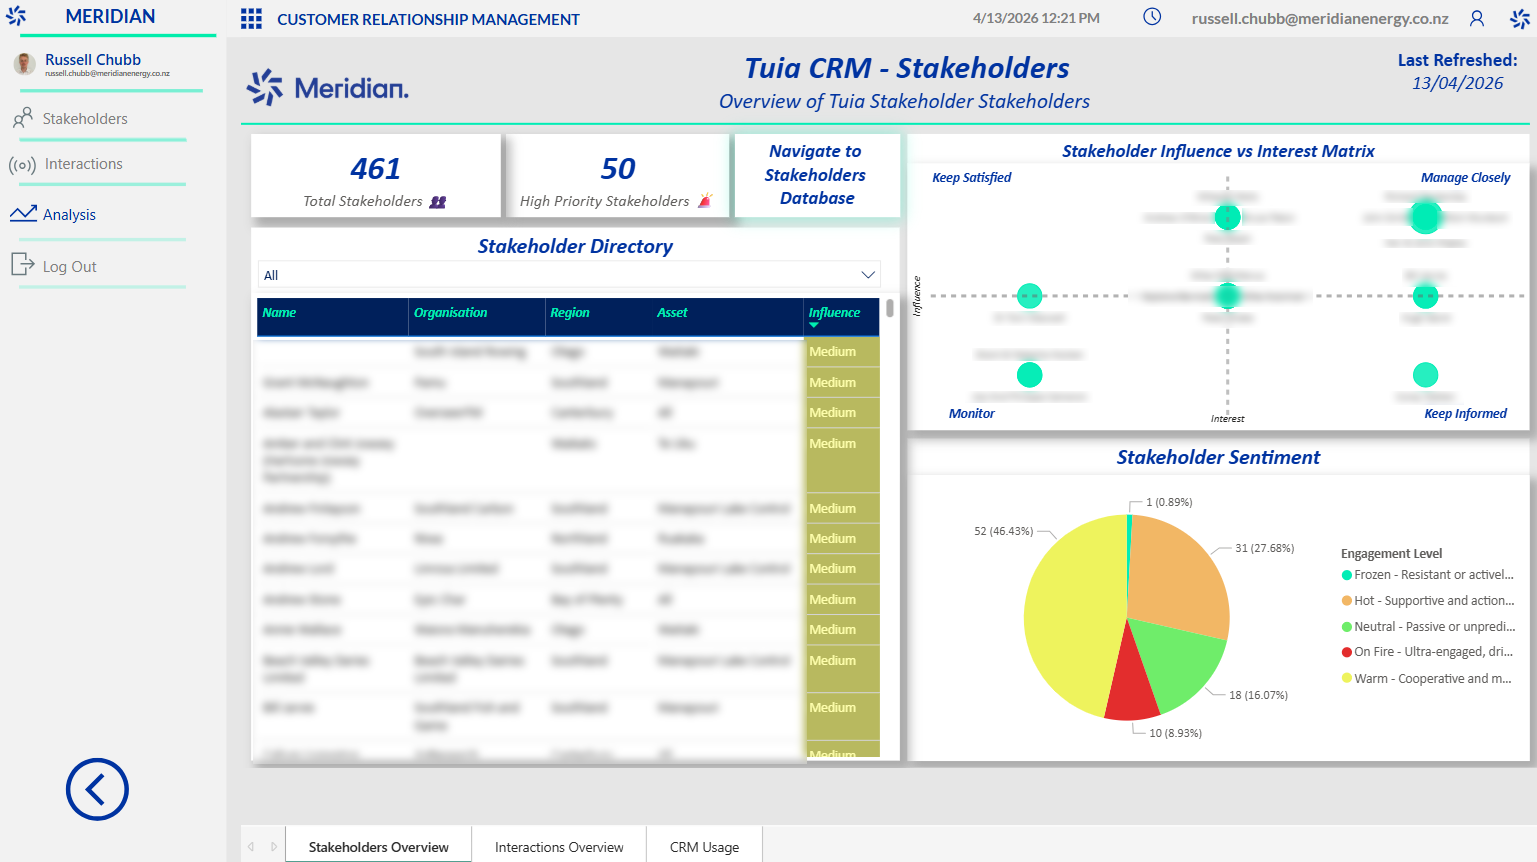
Task: Click Russell Chubb's avatar photo
Action: coord(25,64)
